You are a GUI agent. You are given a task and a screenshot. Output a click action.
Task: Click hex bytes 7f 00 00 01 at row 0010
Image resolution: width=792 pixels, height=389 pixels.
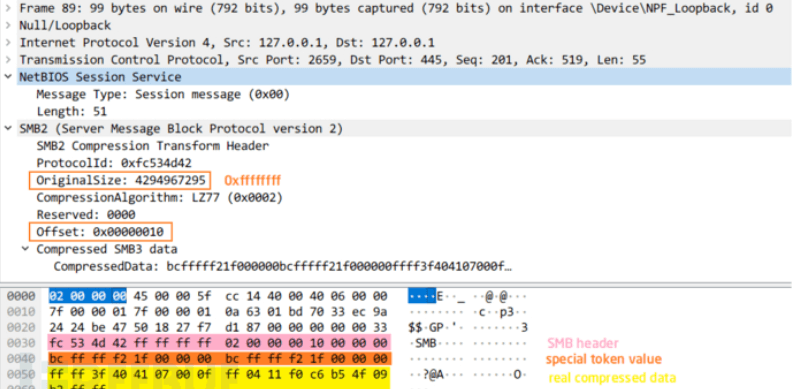click(x=87, y=311)
